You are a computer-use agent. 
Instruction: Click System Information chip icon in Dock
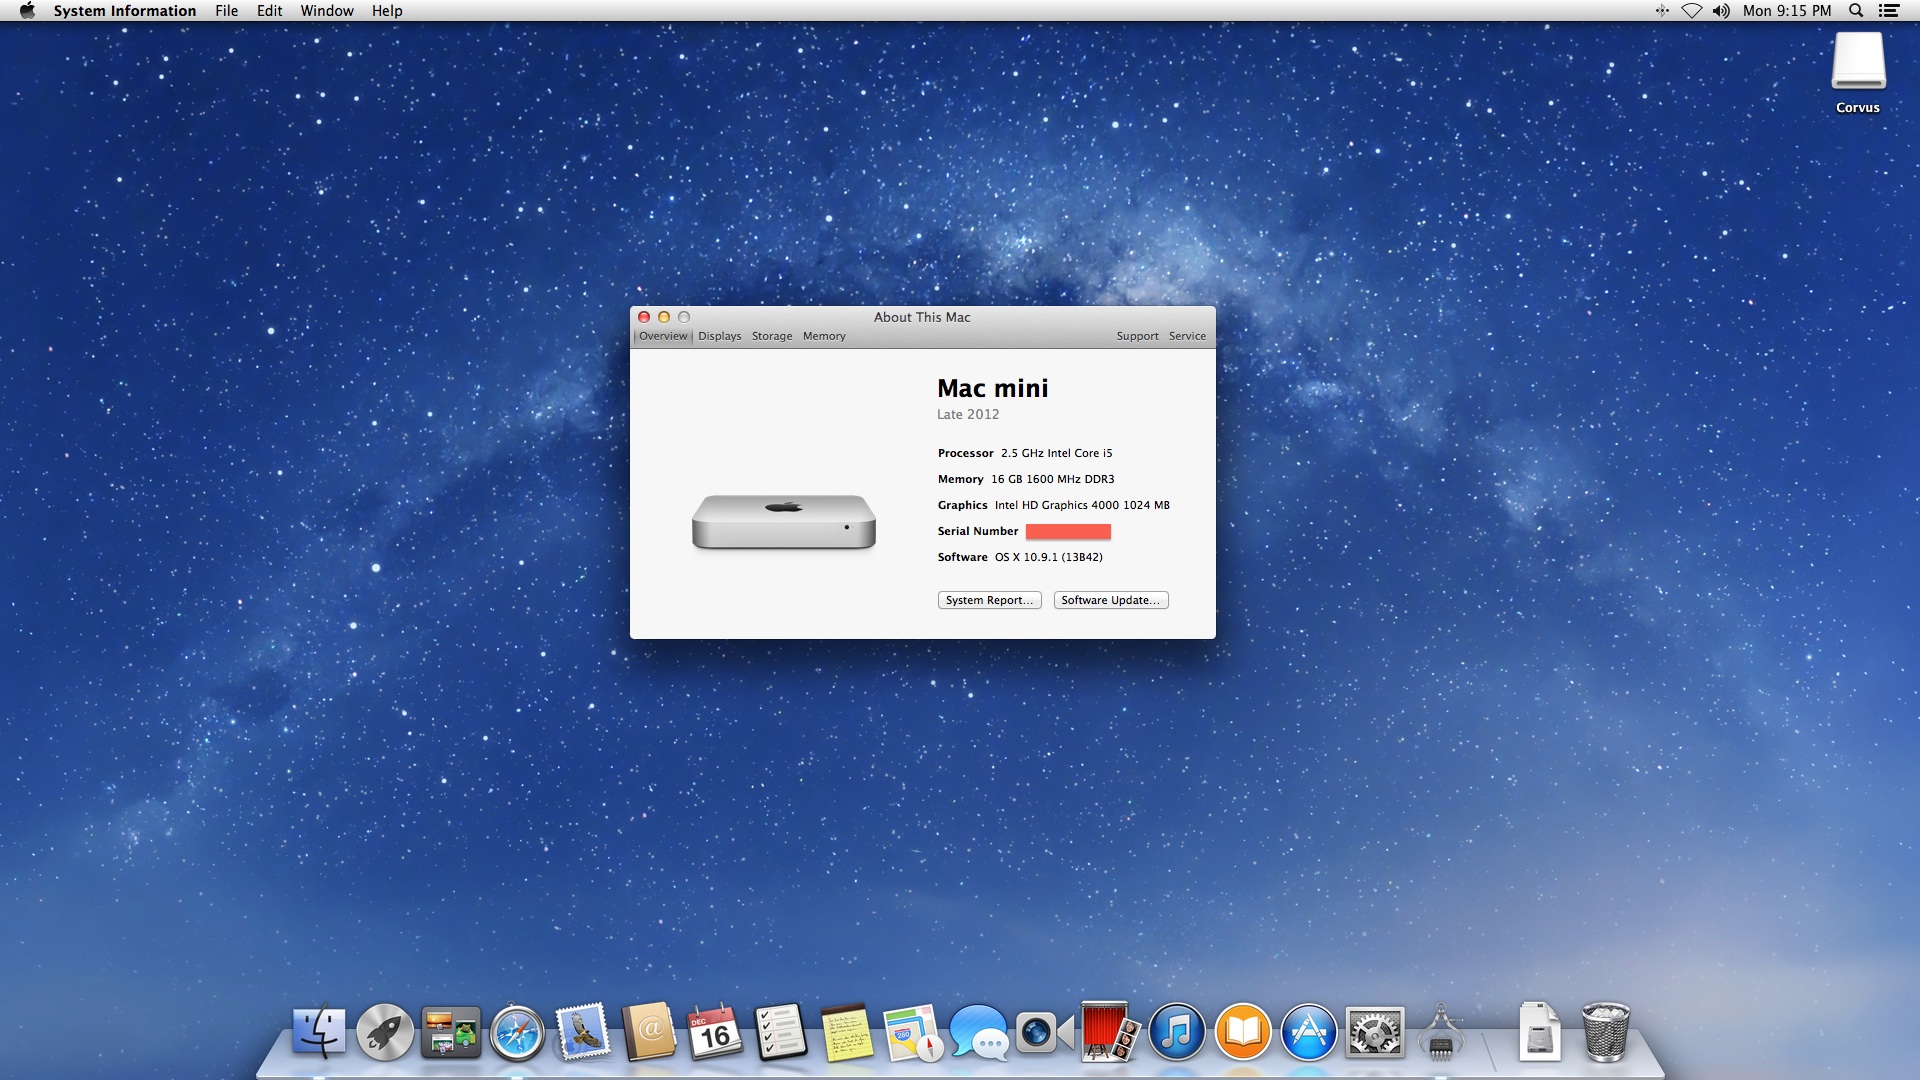coord(1441,1032)
